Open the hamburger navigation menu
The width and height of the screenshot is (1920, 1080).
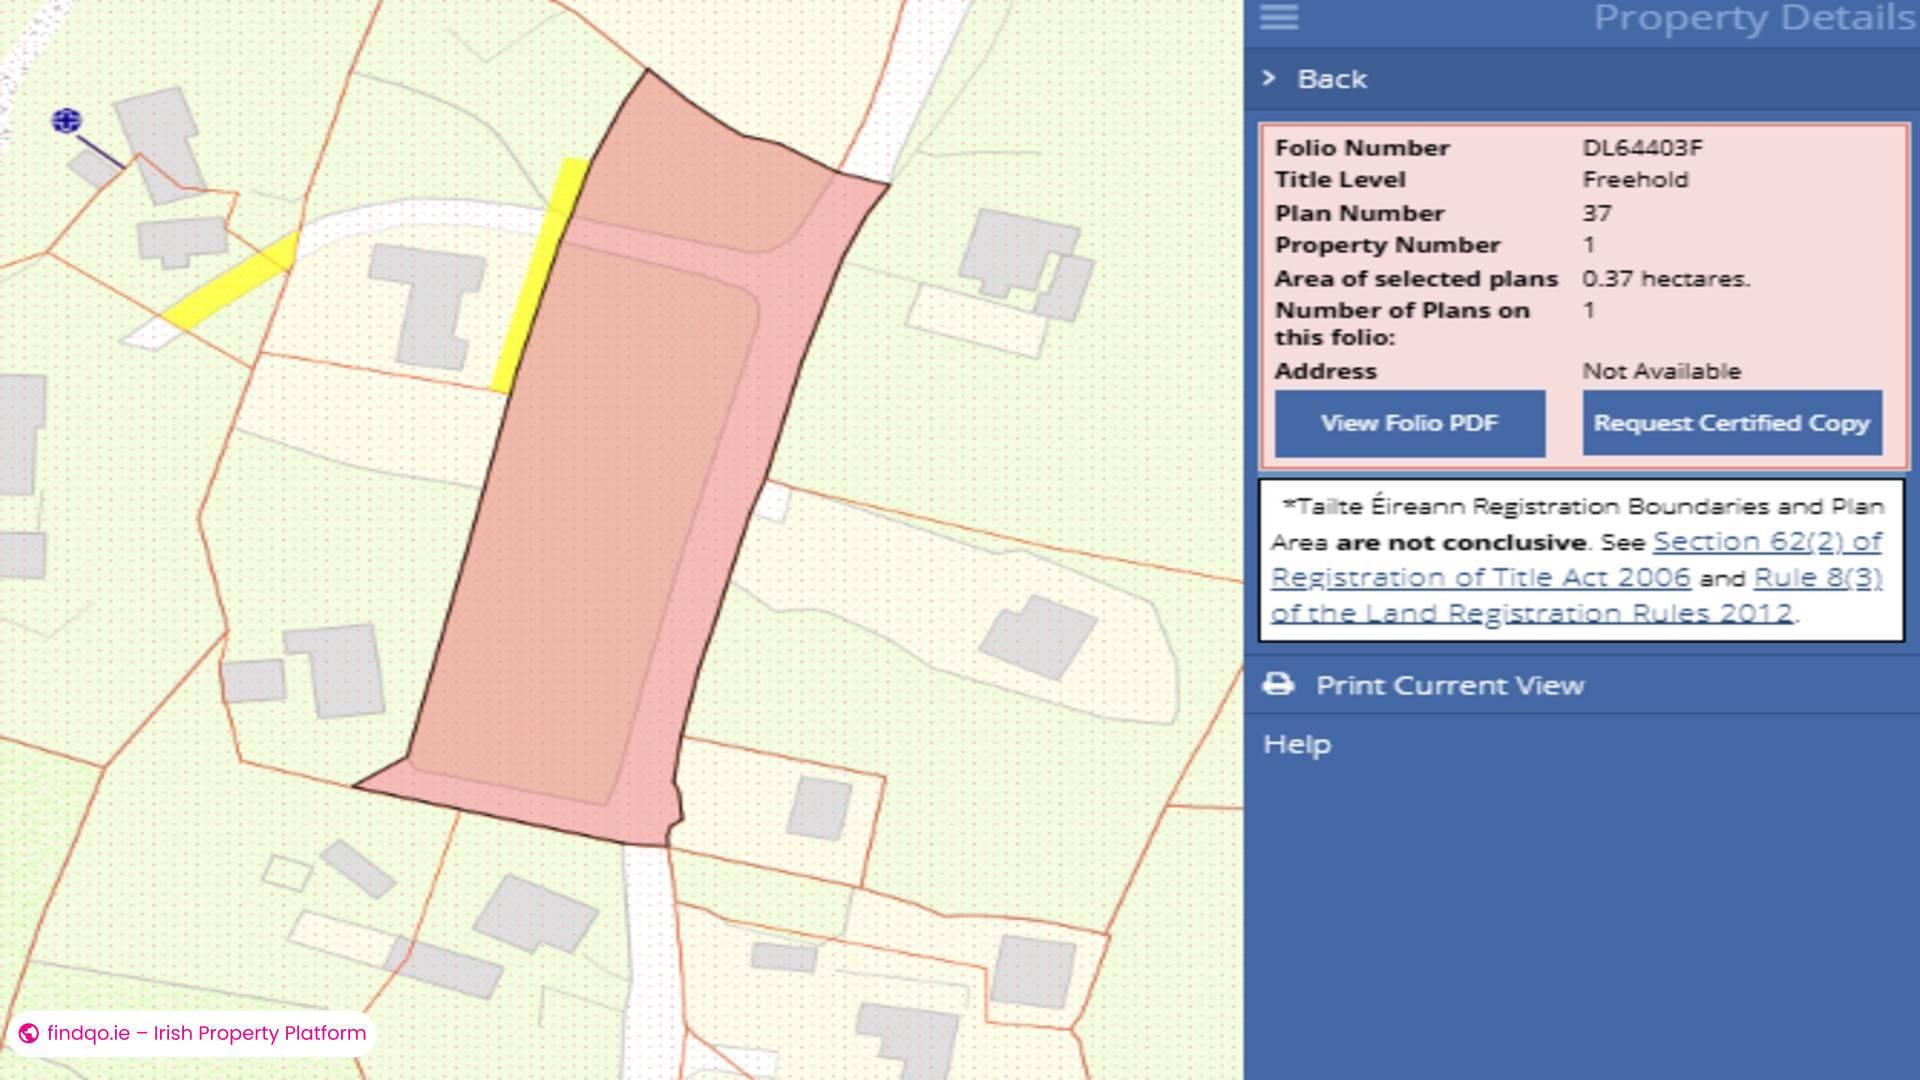(x=1278, y=17)
